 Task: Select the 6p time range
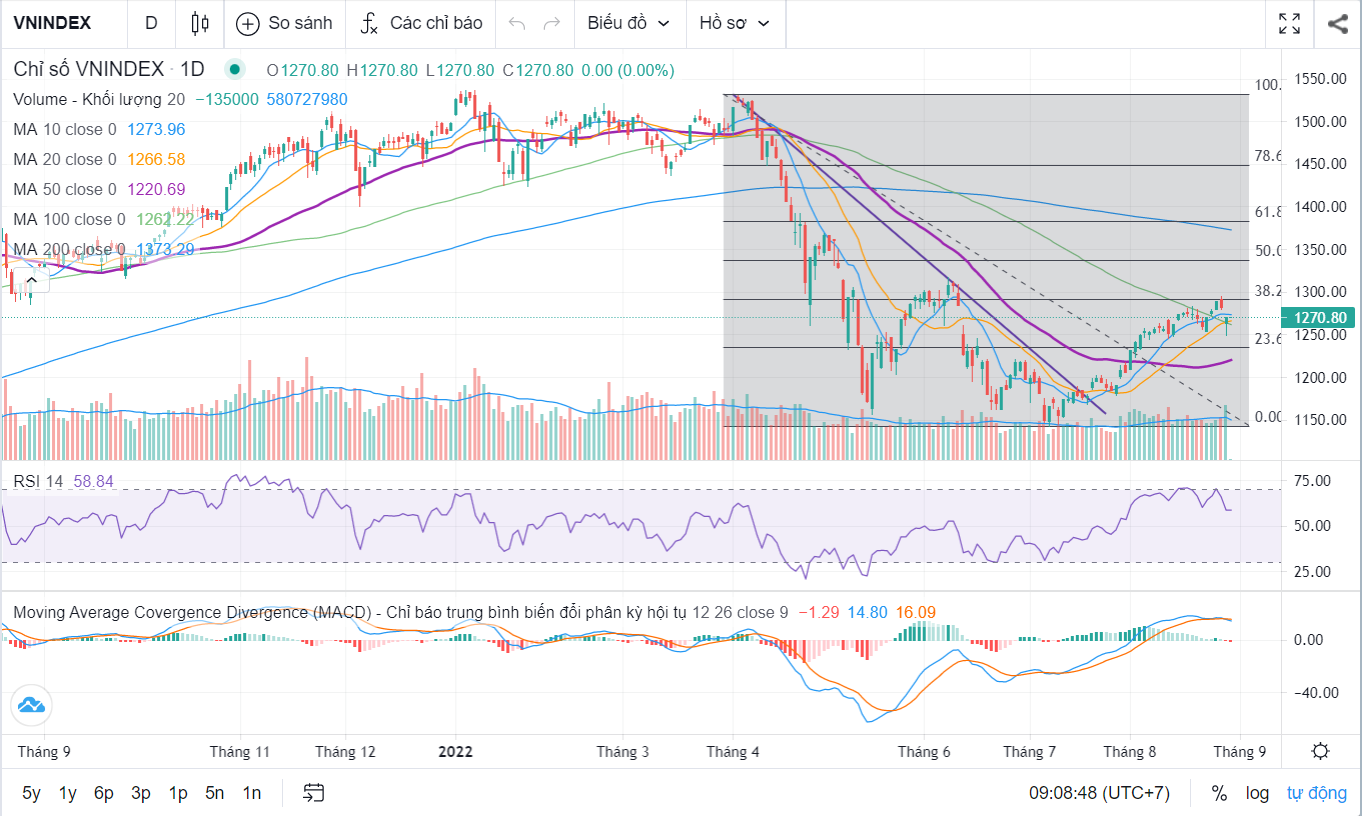point(104,793)
